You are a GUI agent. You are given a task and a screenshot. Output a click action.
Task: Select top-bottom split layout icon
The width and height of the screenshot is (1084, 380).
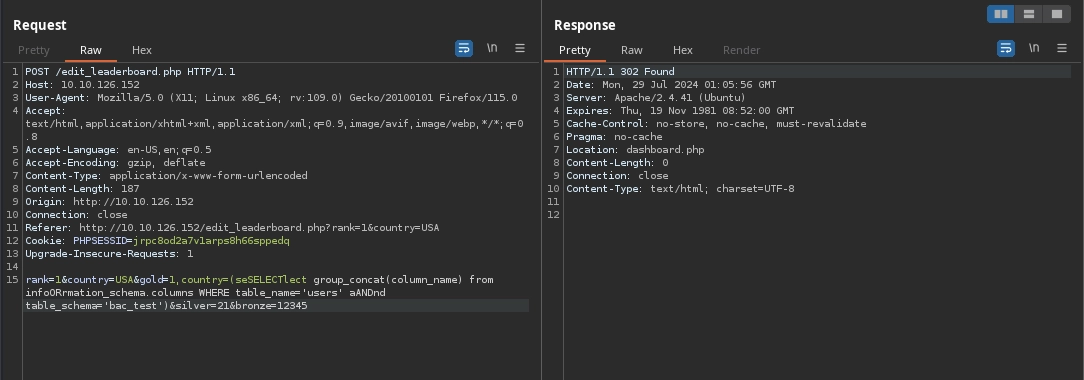[1029, 14]
